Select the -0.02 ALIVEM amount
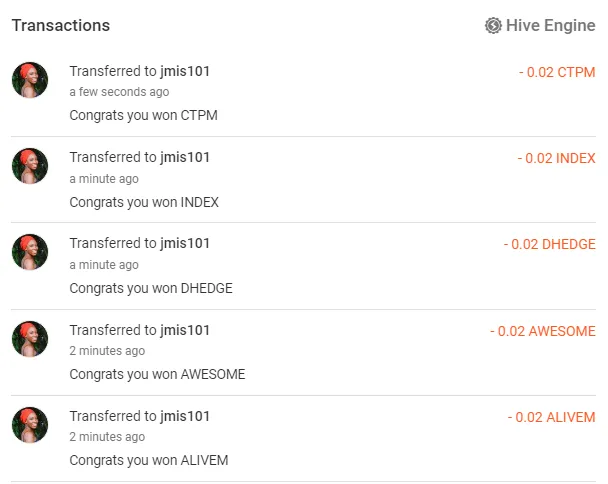608x484 pixels. (551, 417)
